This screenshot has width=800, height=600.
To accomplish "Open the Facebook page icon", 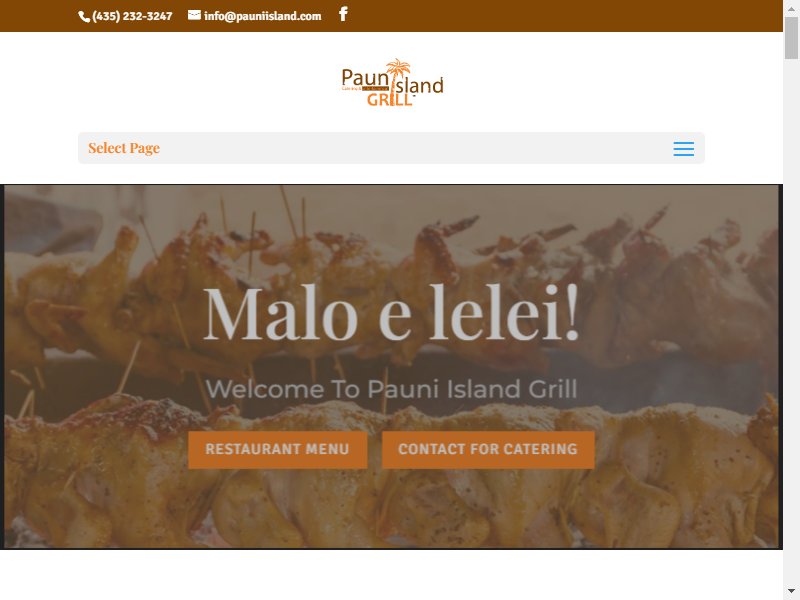I will point(343,14).
